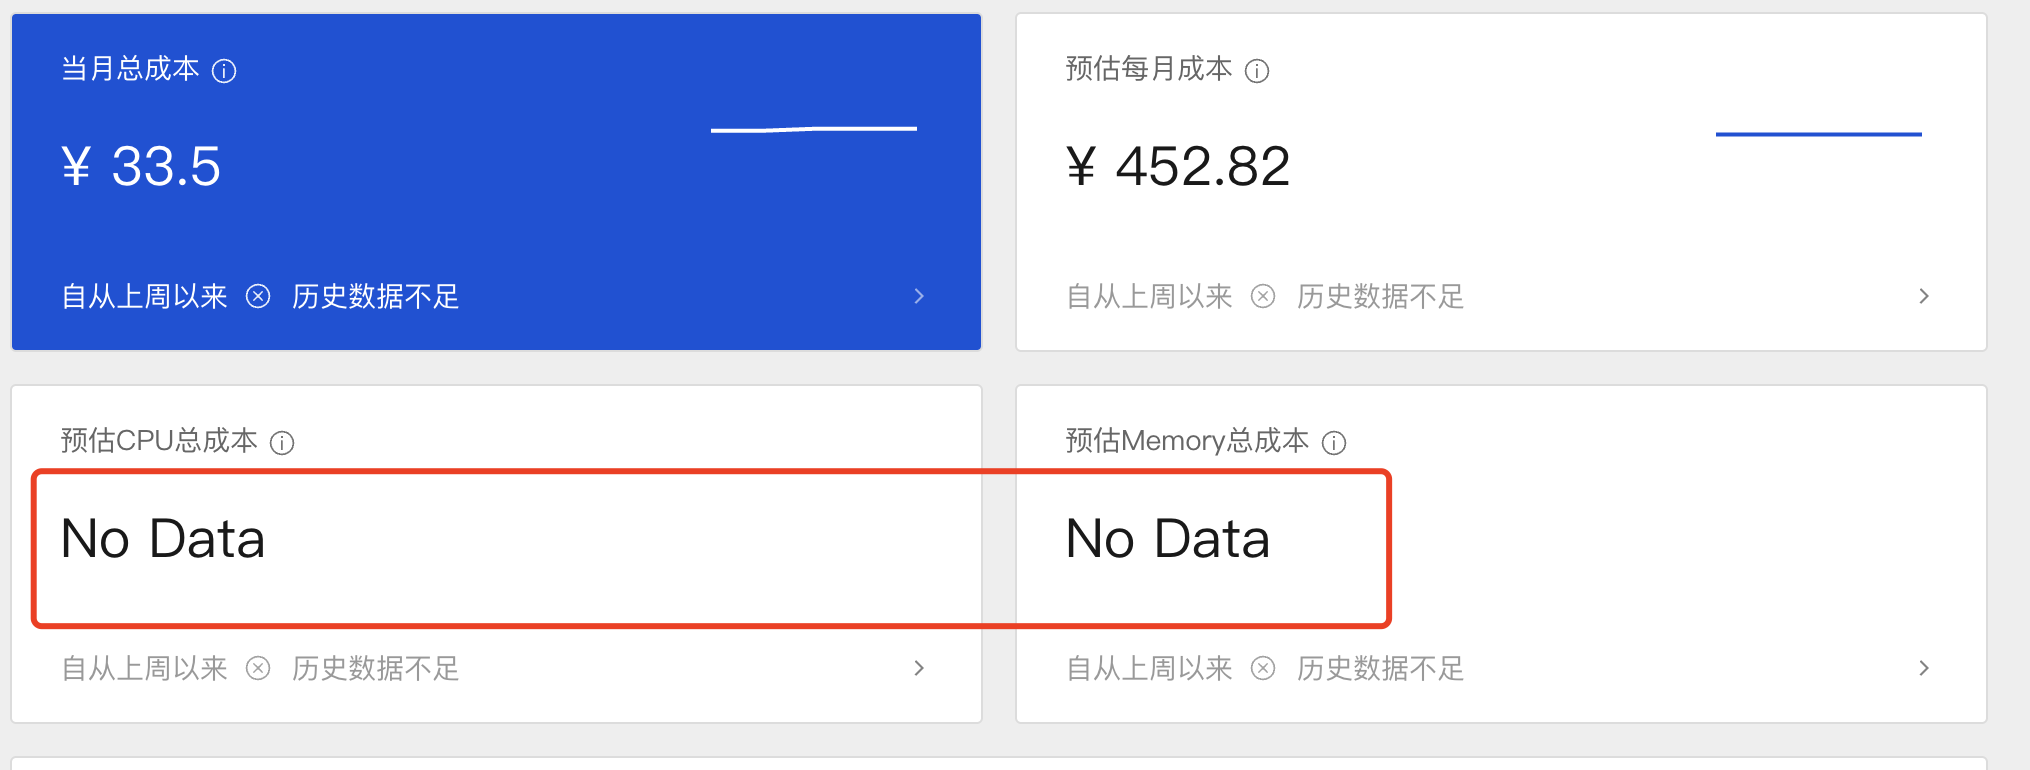Screen dimensions: 2030x770
Task: Click the crossed-circle icon on 预估Memory总成本 card
Action: click(x=1263, y=668)
